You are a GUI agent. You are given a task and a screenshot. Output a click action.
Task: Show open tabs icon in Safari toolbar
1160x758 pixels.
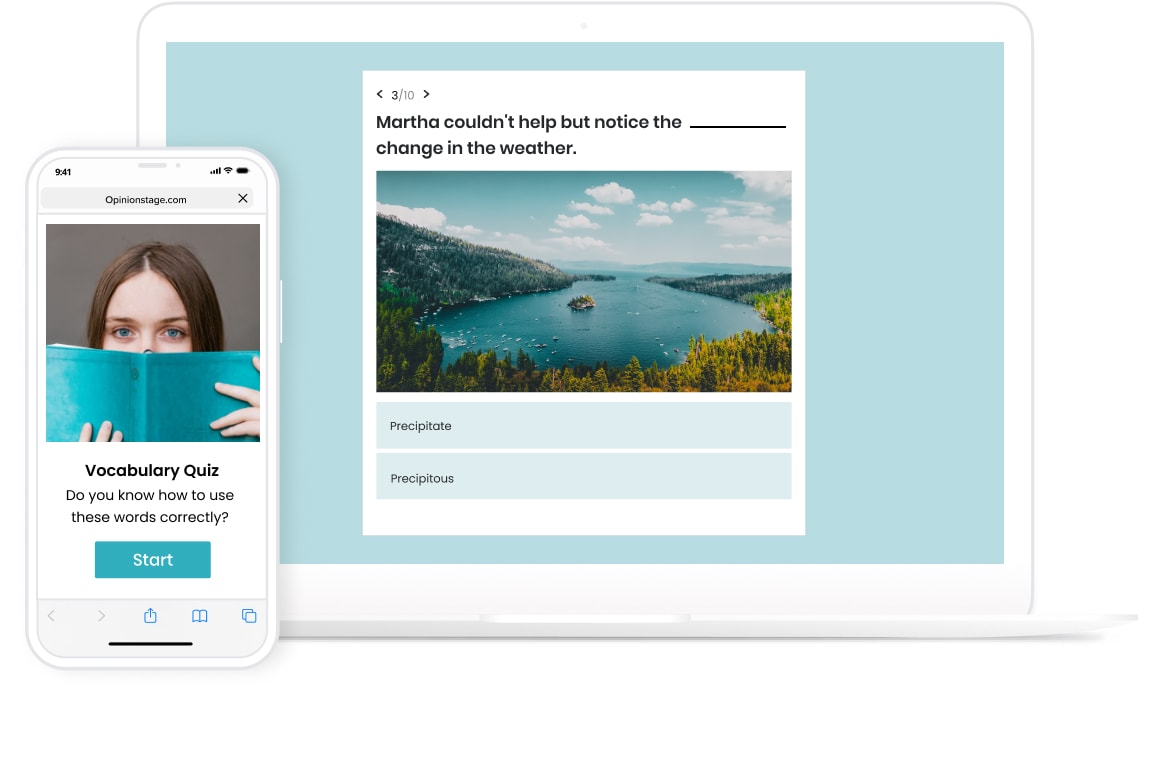[x=249, y=616]
